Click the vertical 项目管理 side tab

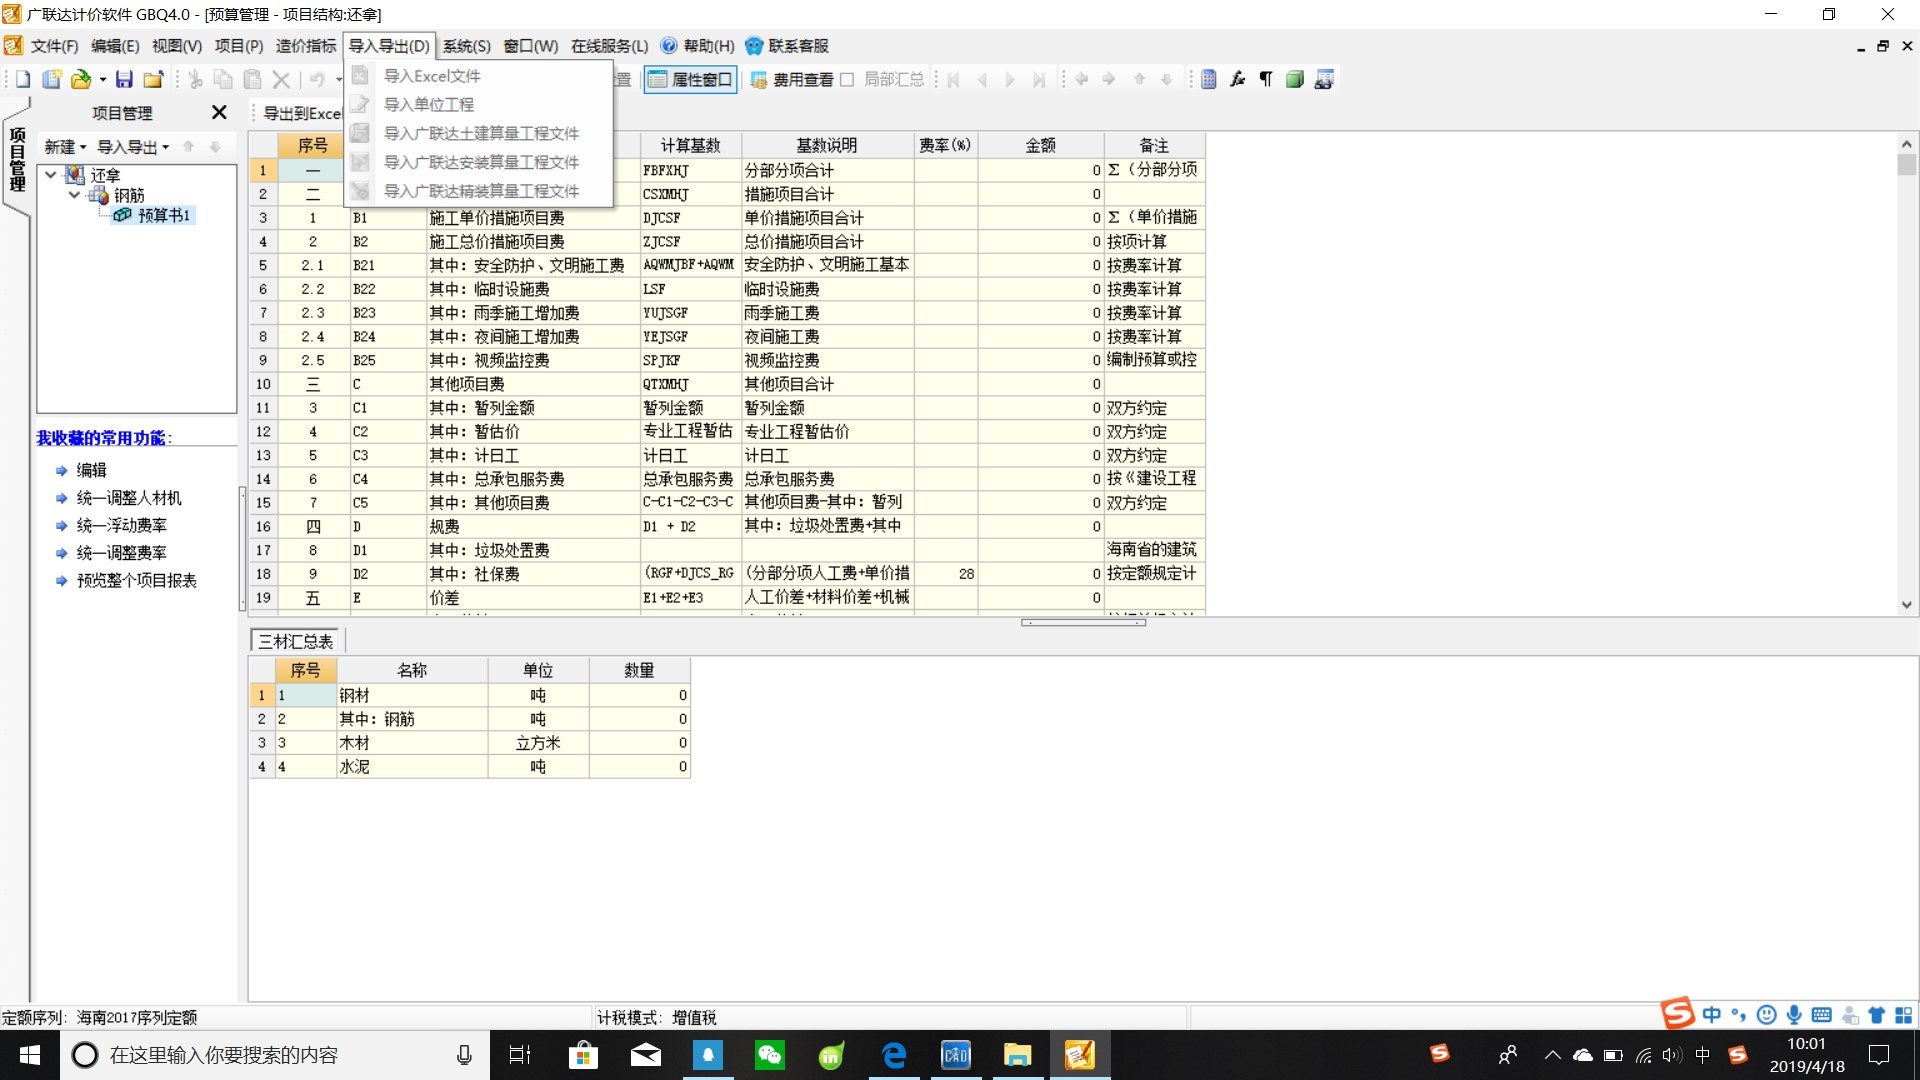[x=17, y=160]
